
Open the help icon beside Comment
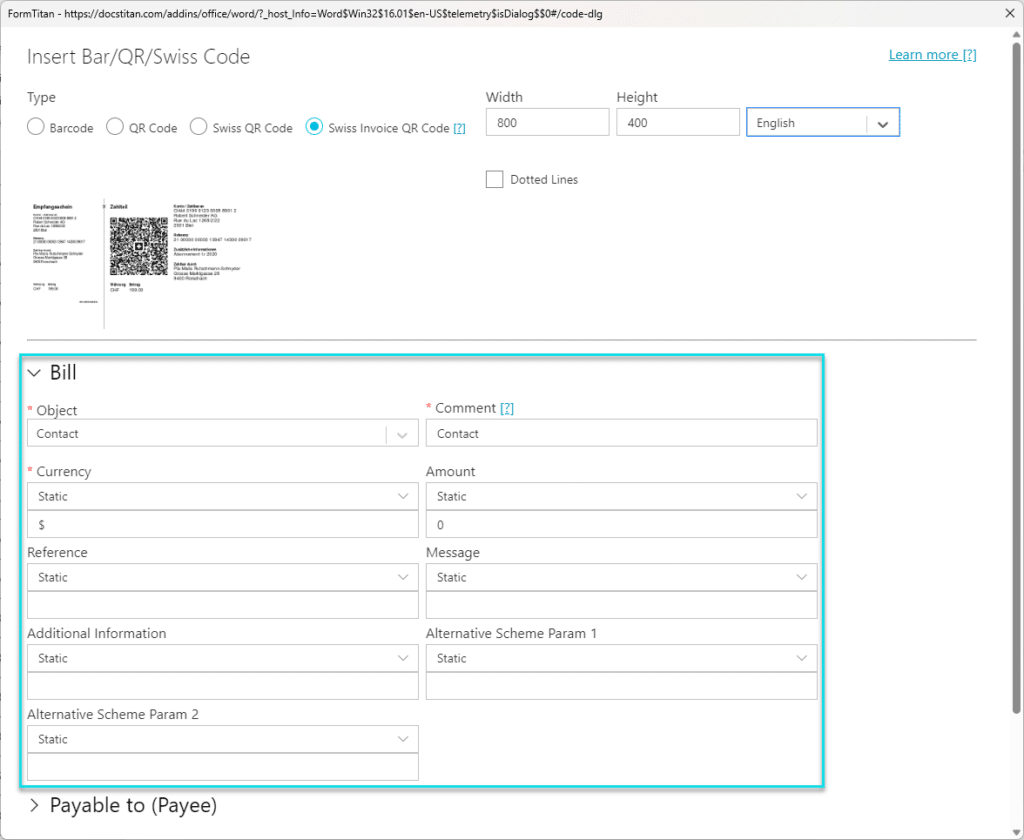click(507, 408)
